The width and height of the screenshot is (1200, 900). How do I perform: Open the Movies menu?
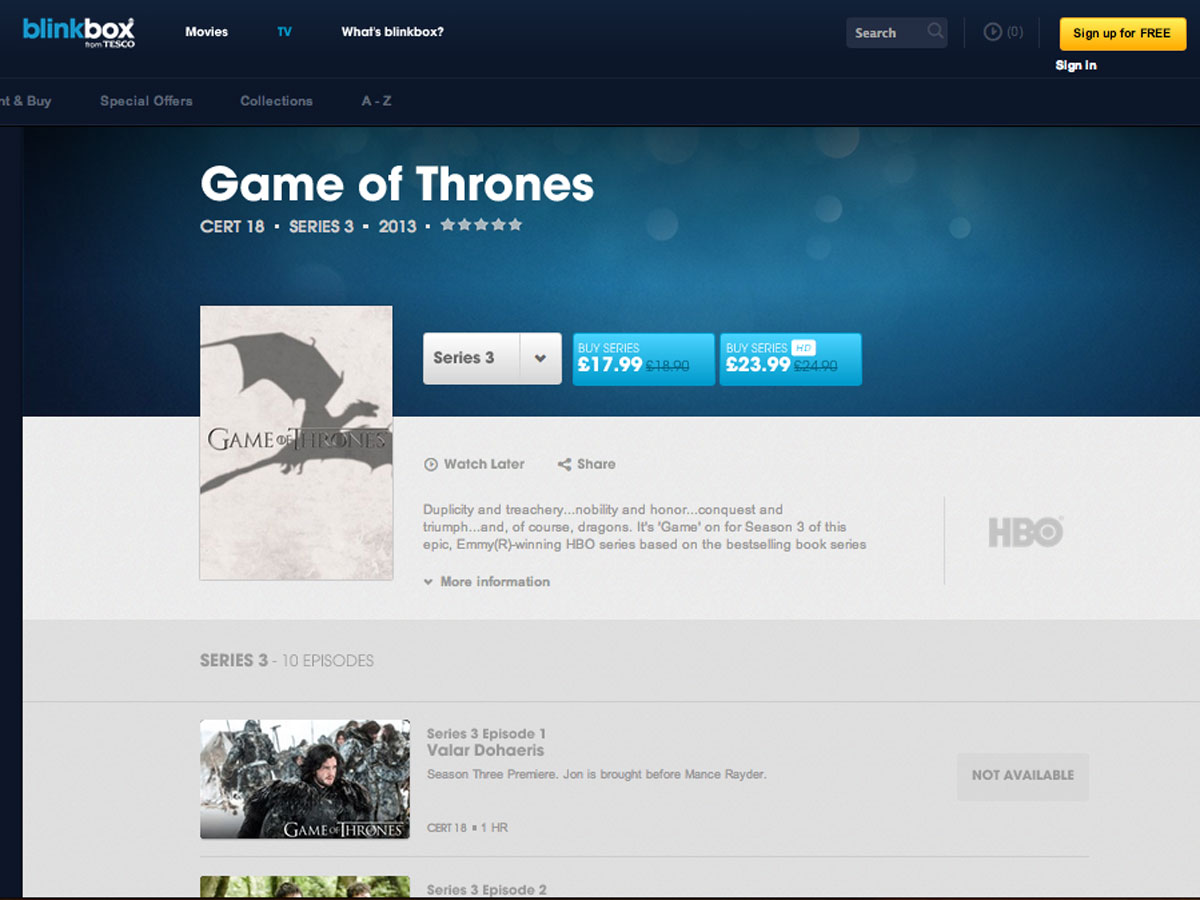tap(207, 32)
